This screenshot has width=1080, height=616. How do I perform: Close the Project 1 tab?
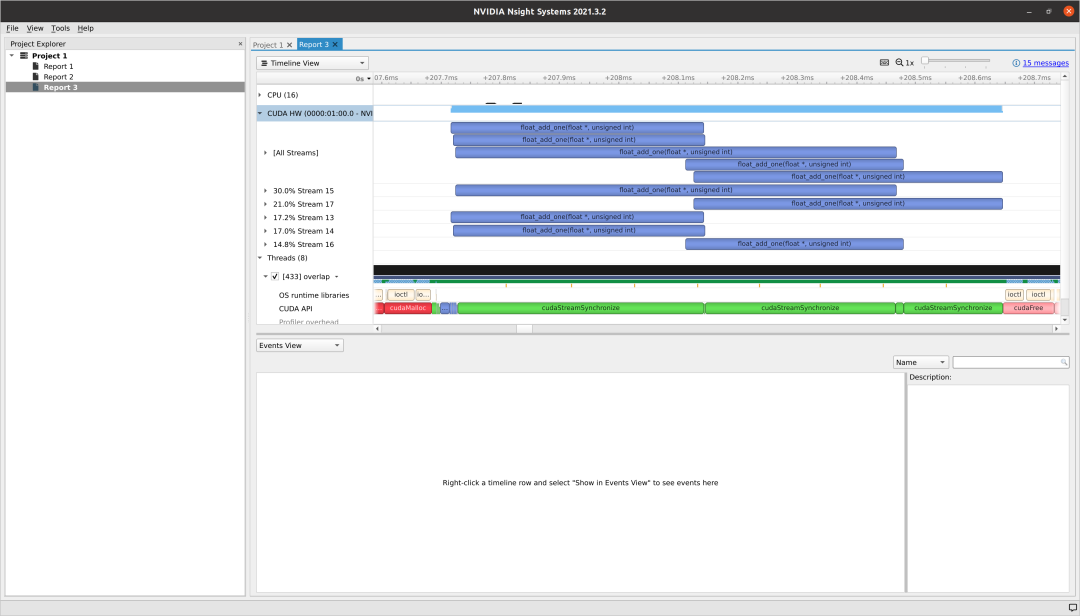(289, 45)
